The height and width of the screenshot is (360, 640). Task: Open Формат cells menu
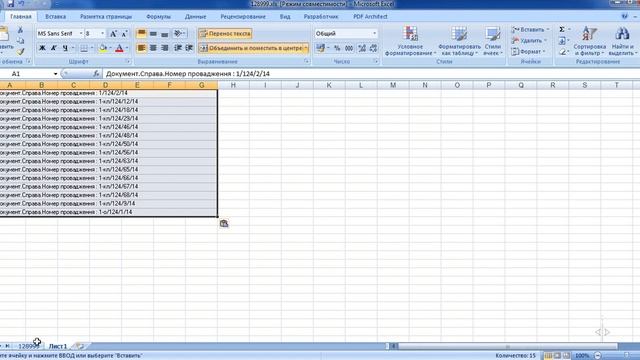click(x=528, y=51)
